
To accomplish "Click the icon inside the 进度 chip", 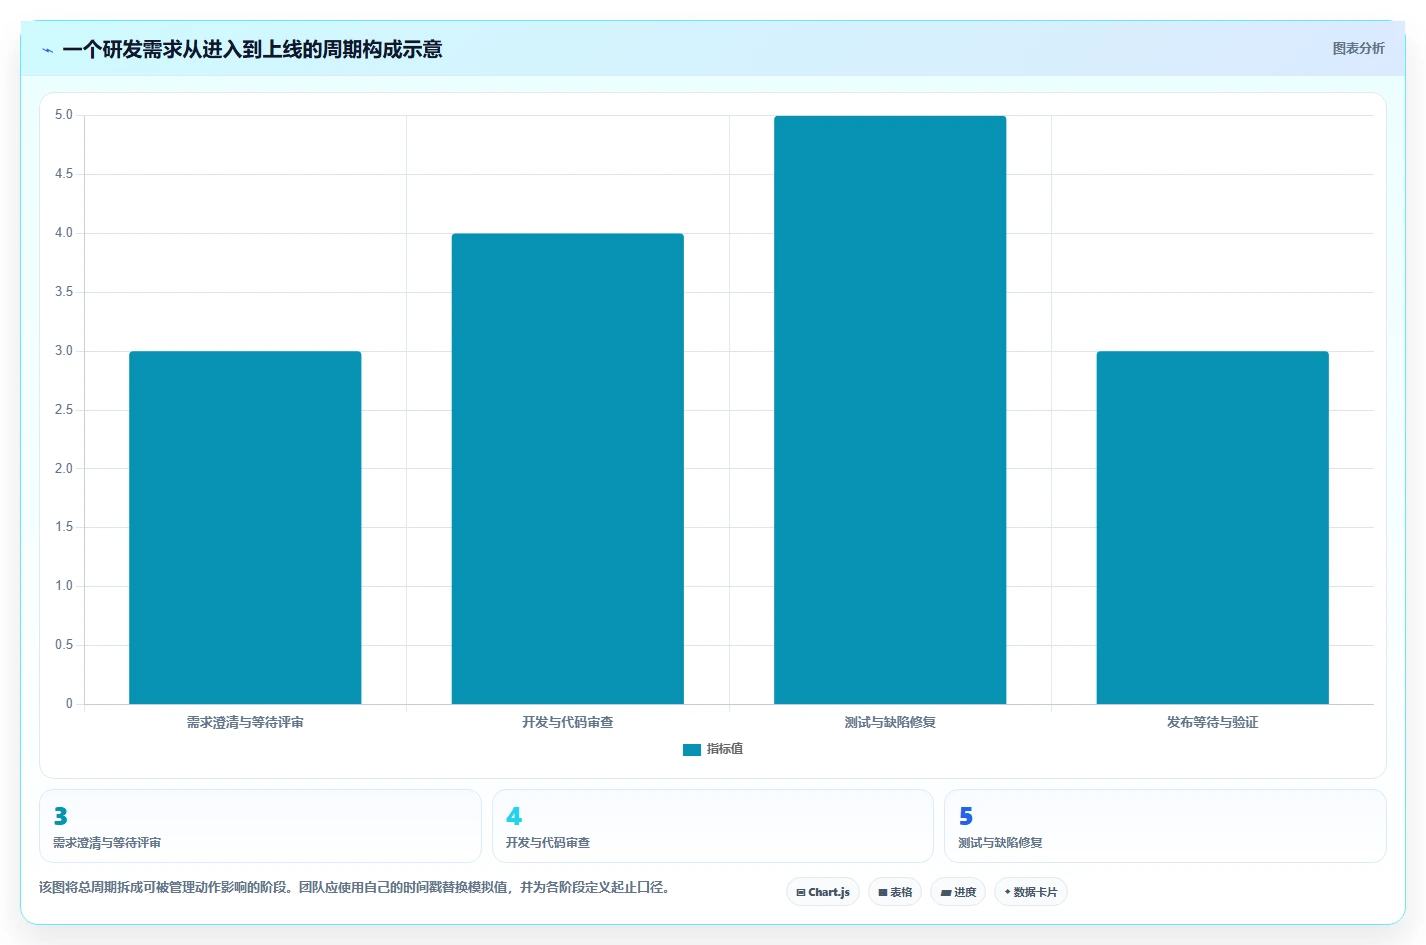I will click(x=946, y=892).
